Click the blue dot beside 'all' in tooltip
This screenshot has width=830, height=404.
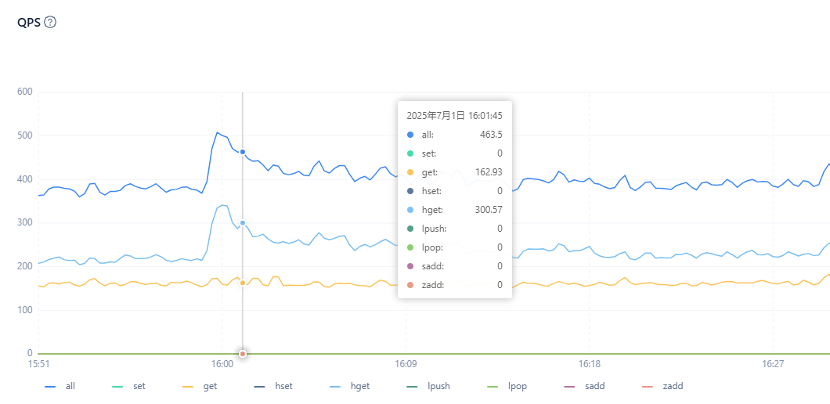click(x=410, y=134)
